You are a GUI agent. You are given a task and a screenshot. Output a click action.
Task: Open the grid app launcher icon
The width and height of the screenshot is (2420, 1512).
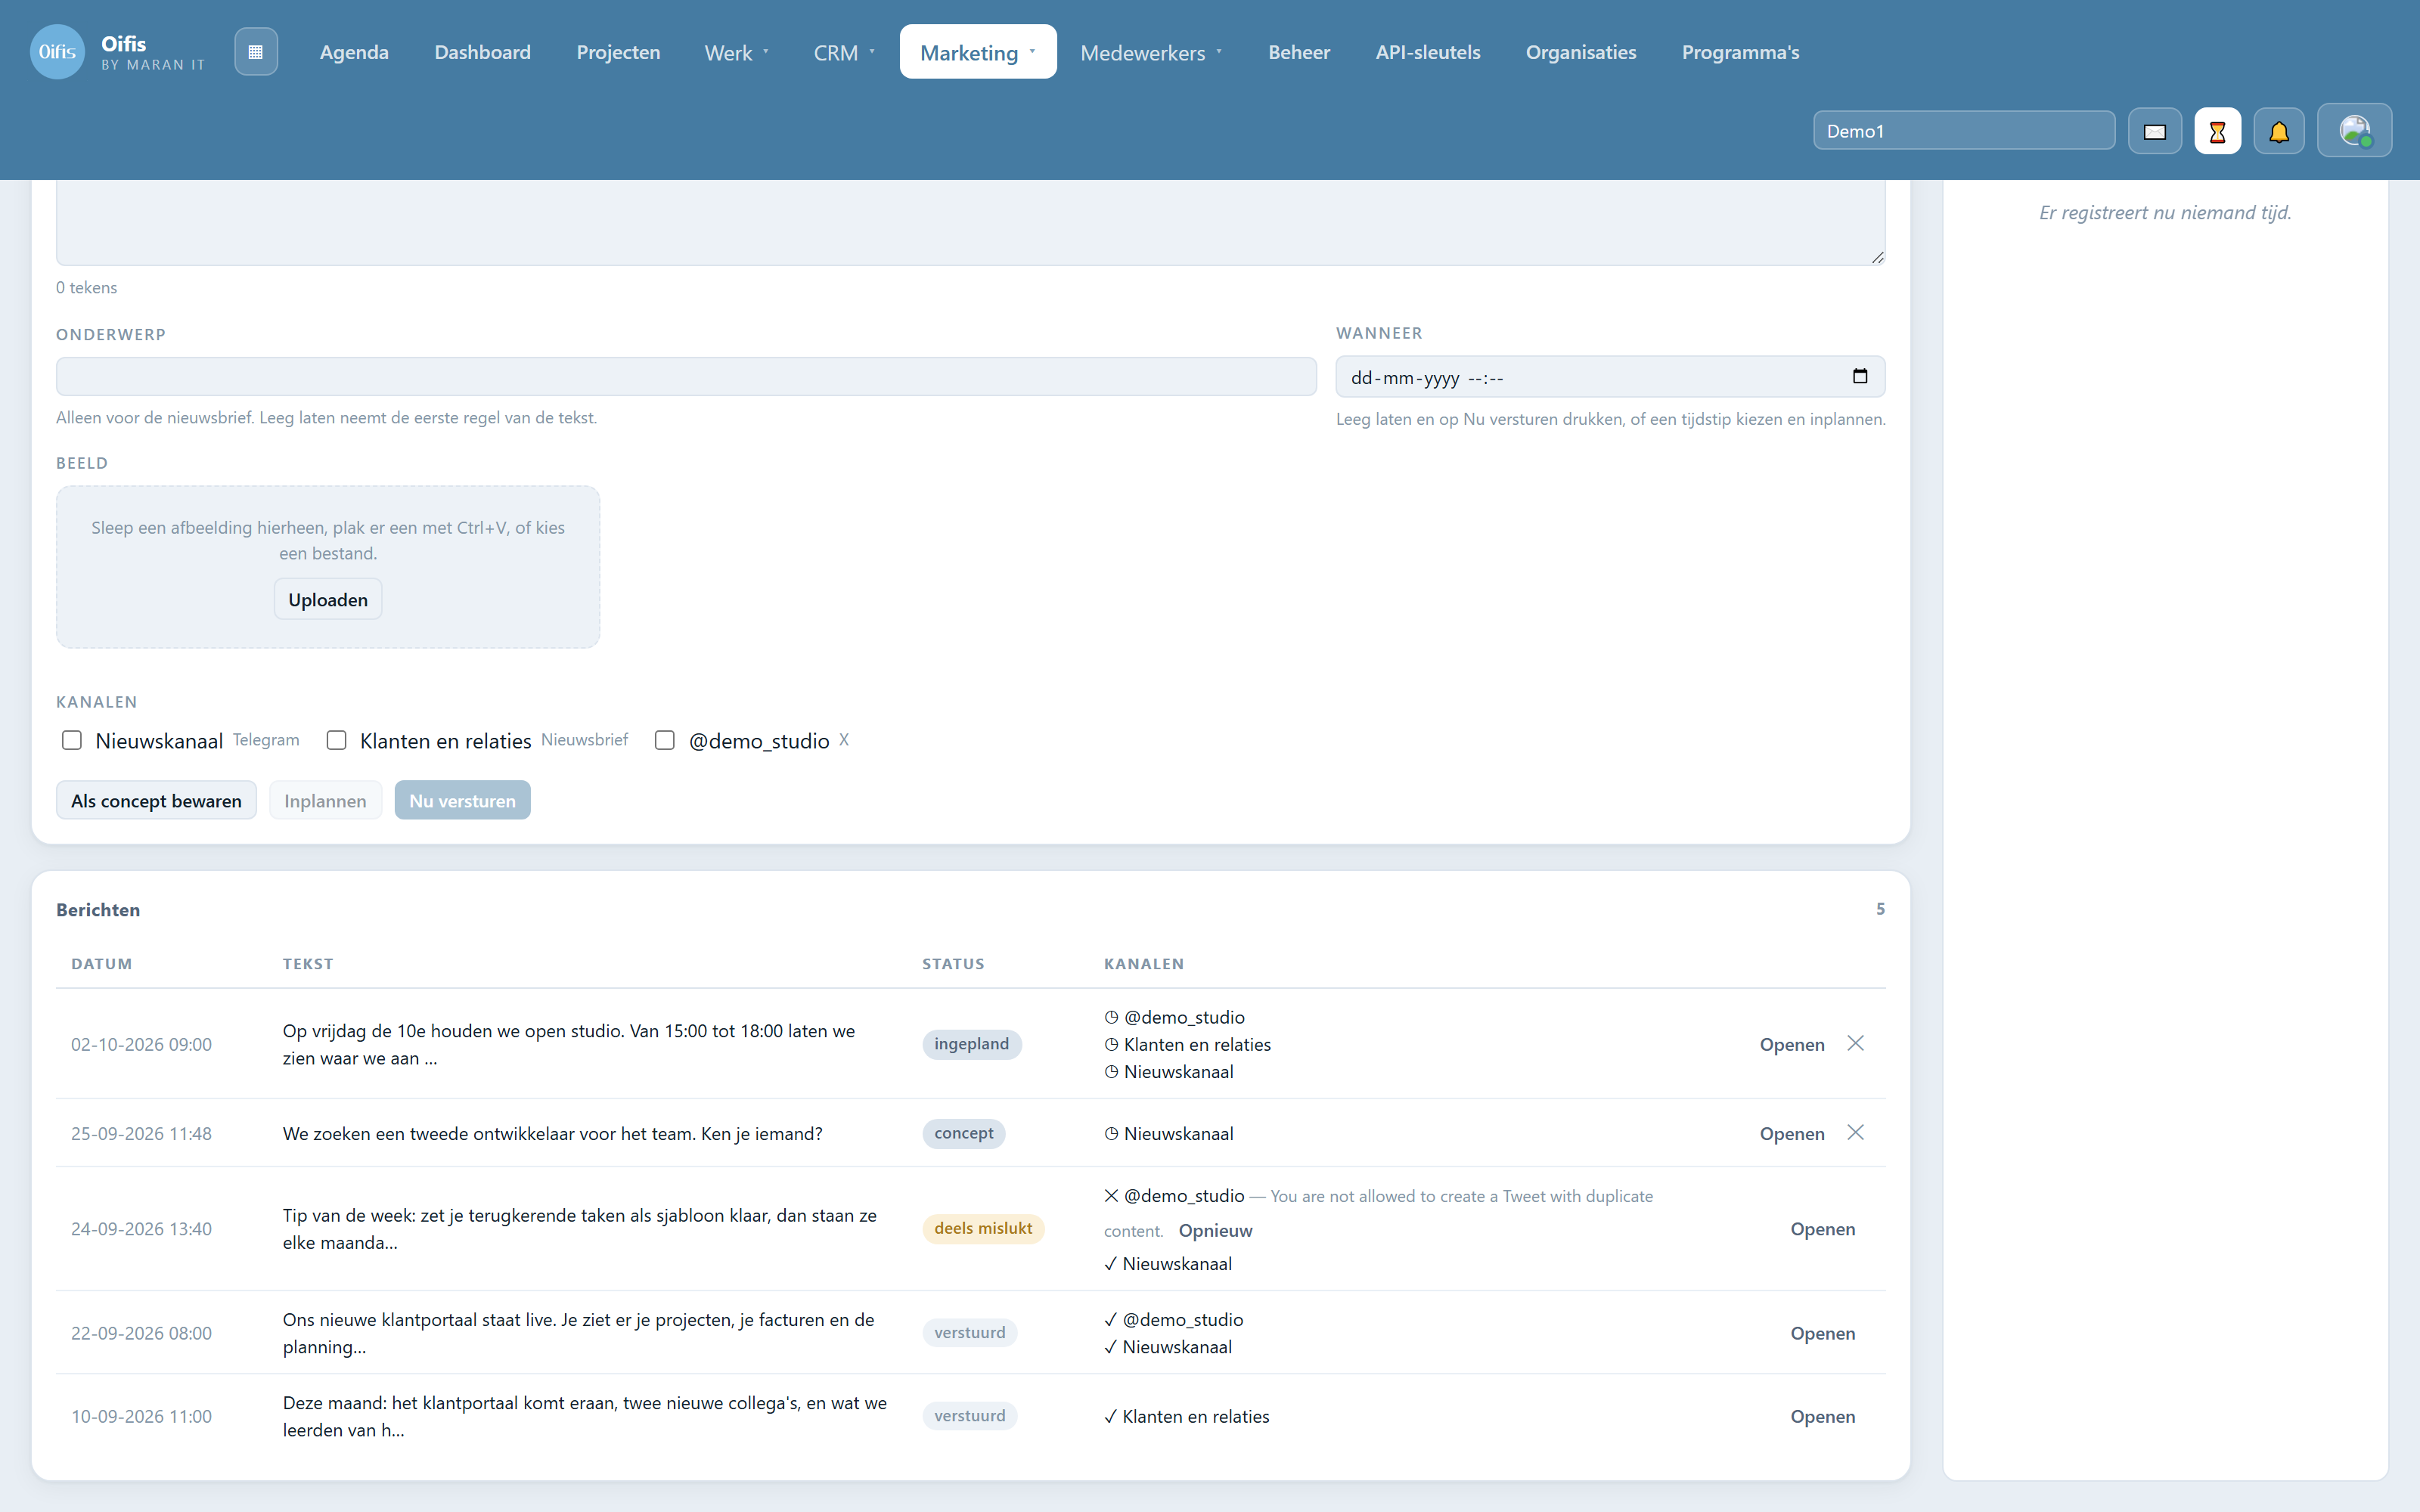pos(256,52)
